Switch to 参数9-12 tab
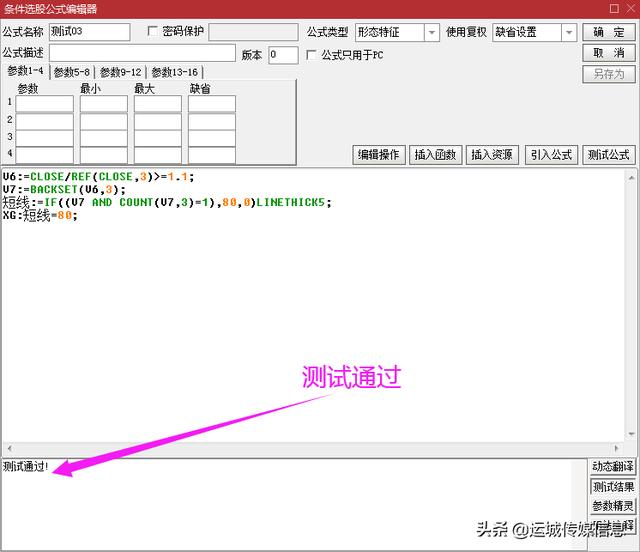Viewport: 640px width, 552px height. coord(120,73)
